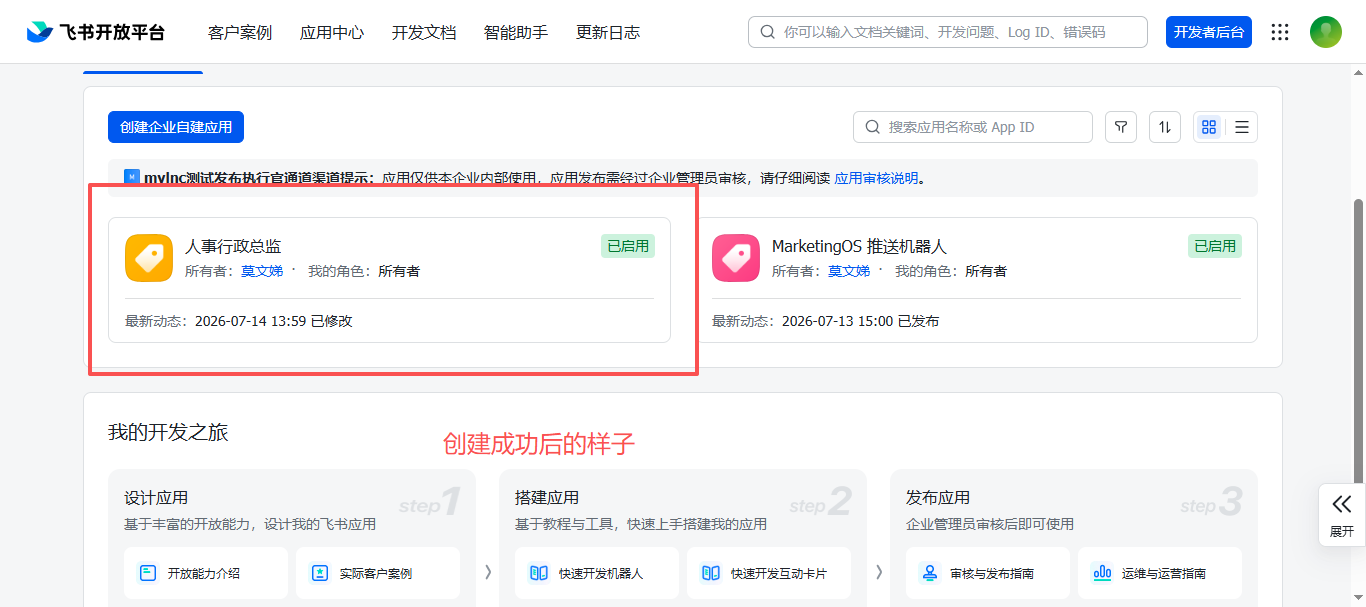Click the 我的开发之旅 heading

point(168,432)
